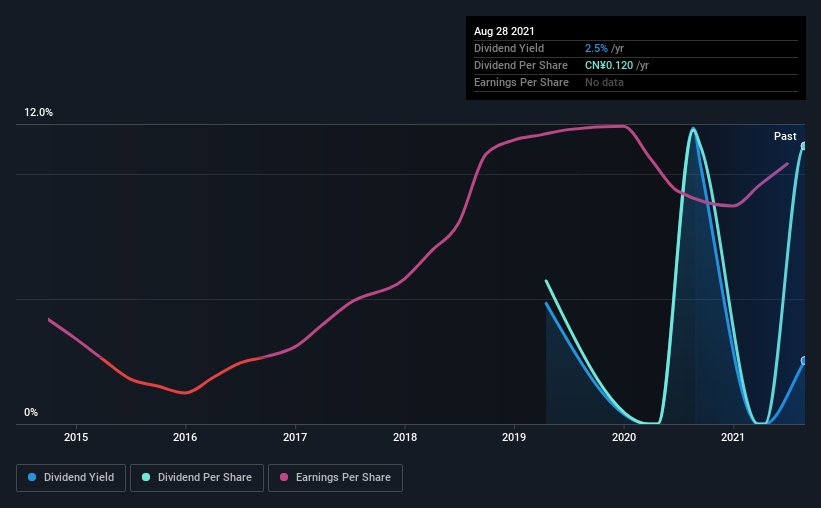Select the 2017 x-axis label
821x508 pixels.
pyautogui.click(x=295, y=437)
